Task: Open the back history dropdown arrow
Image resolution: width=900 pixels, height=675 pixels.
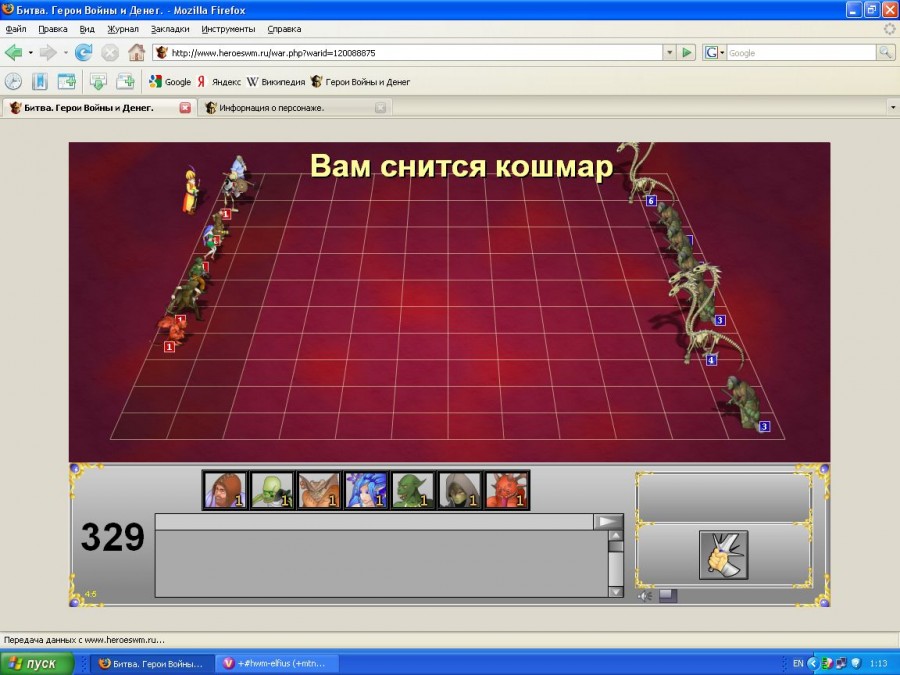Action: click(30, 53)
